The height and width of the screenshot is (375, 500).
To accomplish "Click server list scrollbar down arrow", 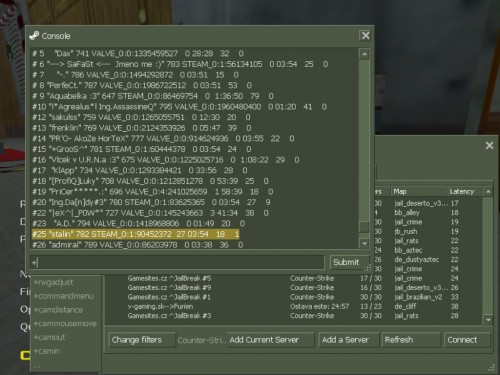I will pyautogui.click(x=488, y=320).
